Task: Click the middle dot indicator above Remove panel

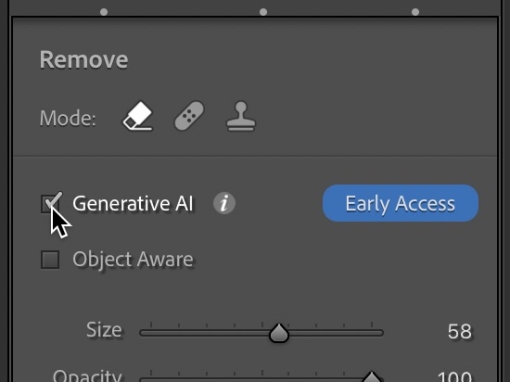Action: (263, 12)
